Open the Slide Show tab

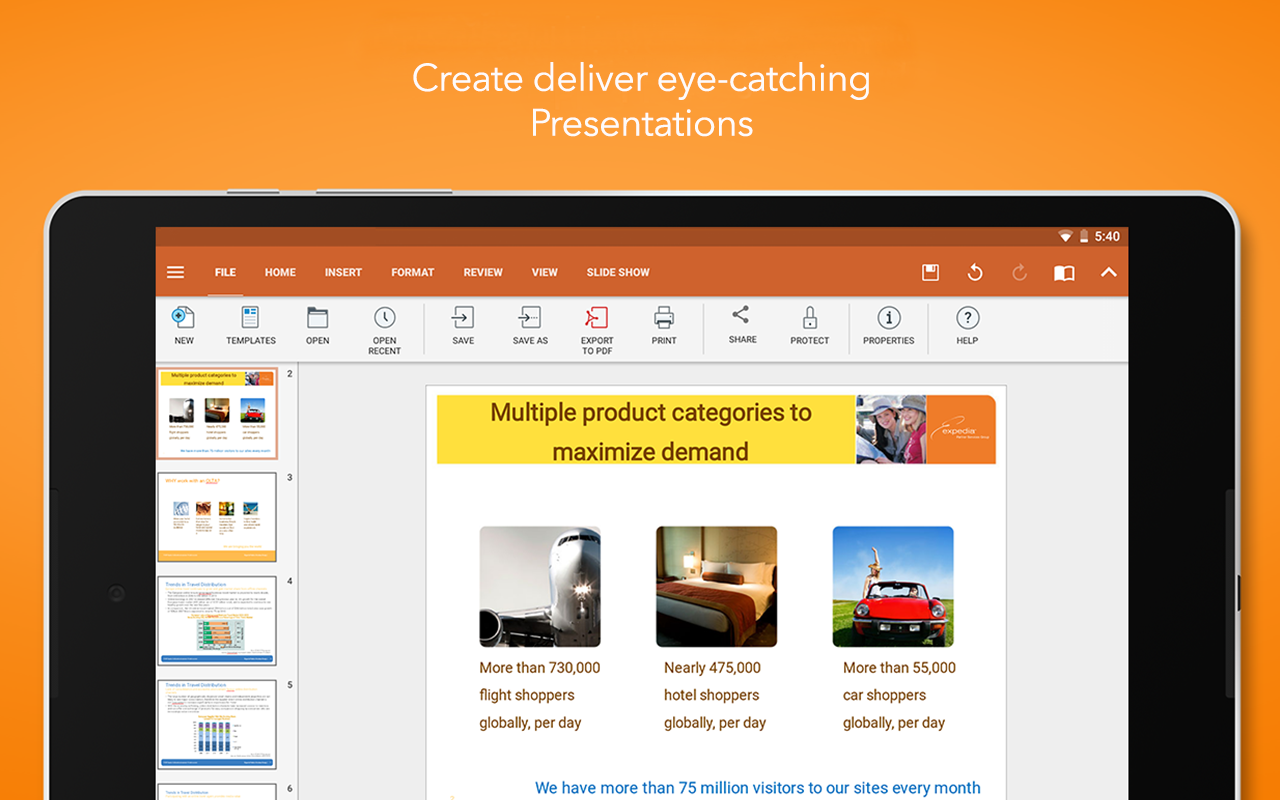pos(618,272)
